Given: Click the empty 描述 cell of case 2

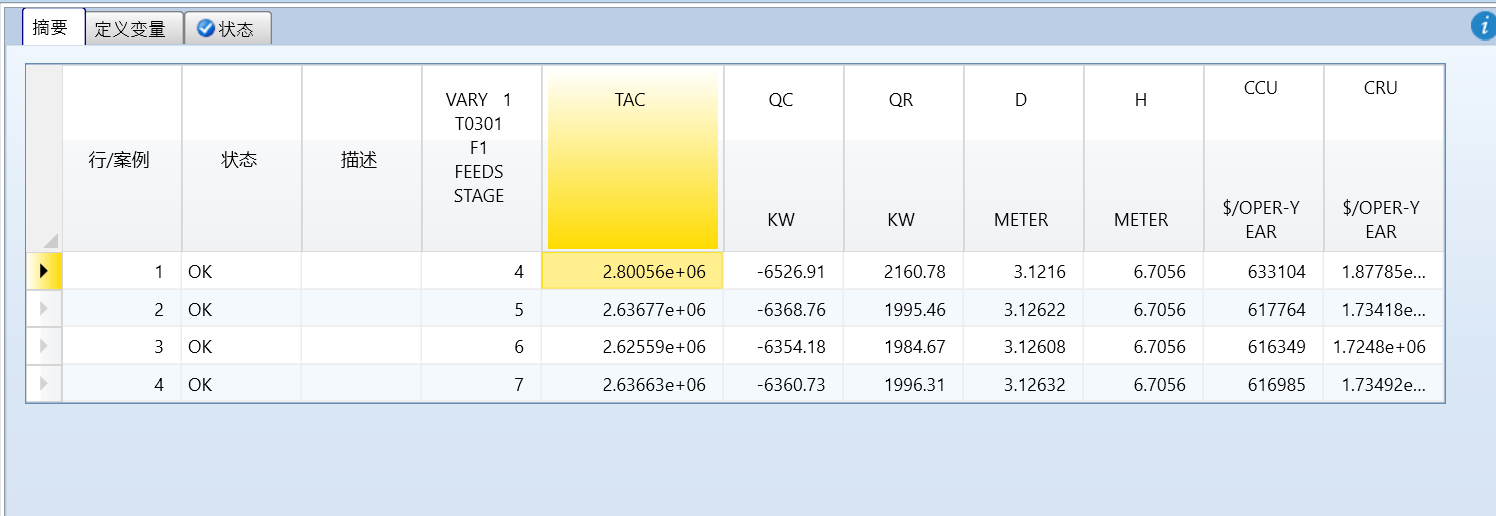Looking at the screenshot, I should [x=361, y=309].
